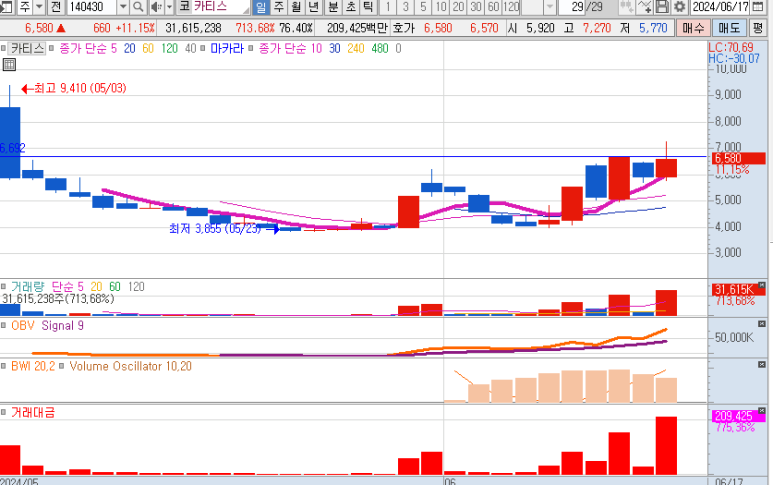
Task: Click the 매수 buy button
Action: [x=693, y=28]
